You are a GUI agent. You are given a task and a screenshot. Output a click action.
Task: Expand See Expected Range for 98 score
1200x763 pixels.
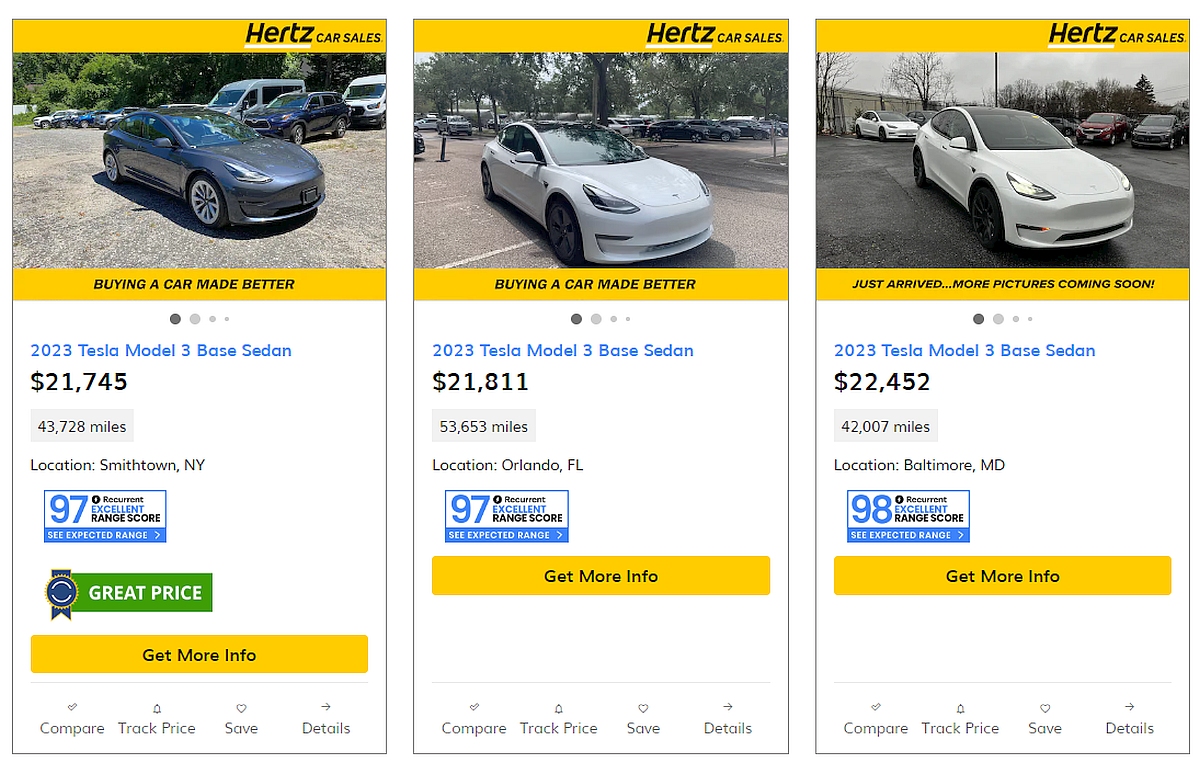[908, 535]
